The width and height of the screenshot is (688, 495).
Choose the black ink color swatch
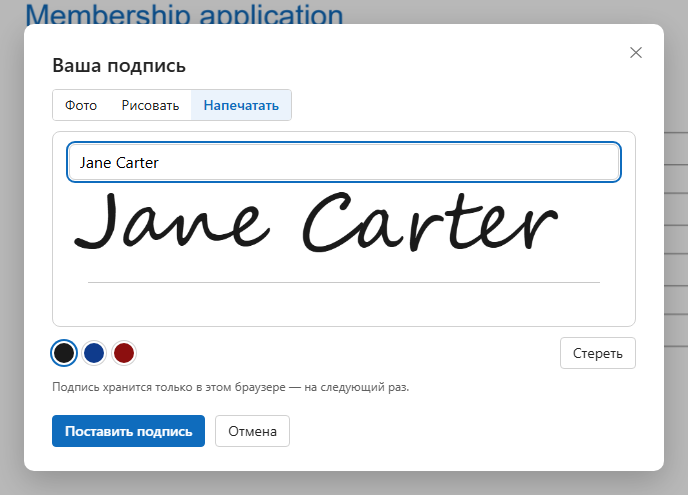tap(64, 353)
